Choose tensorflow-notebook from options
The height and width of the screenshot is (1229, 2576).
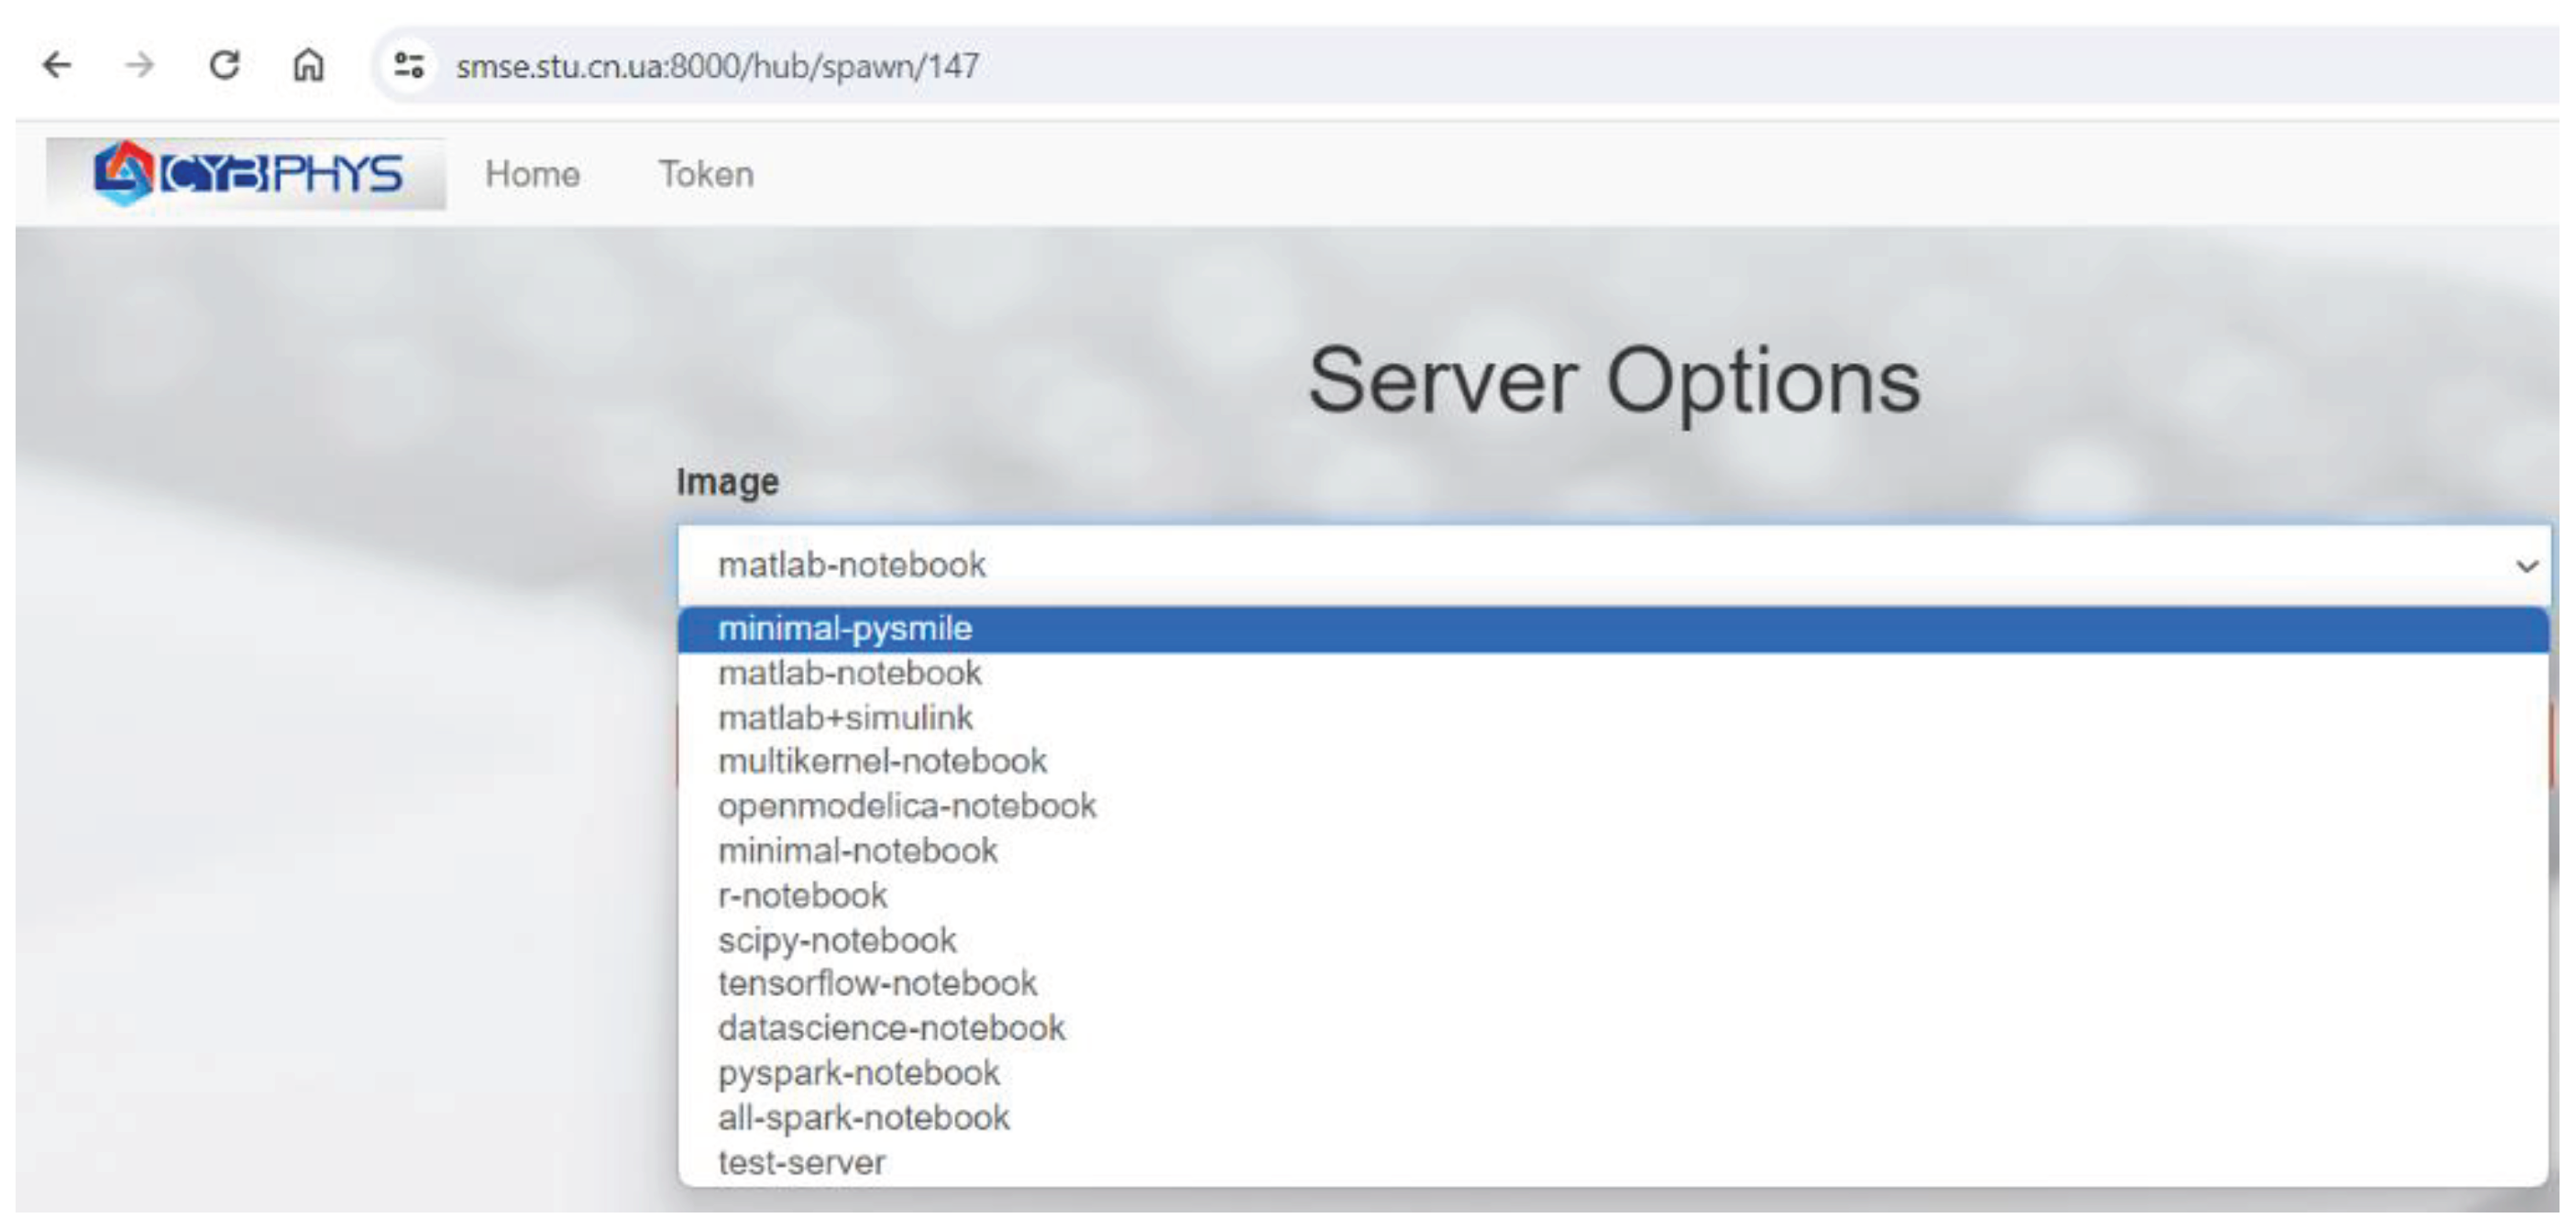(x=877, y=984)
